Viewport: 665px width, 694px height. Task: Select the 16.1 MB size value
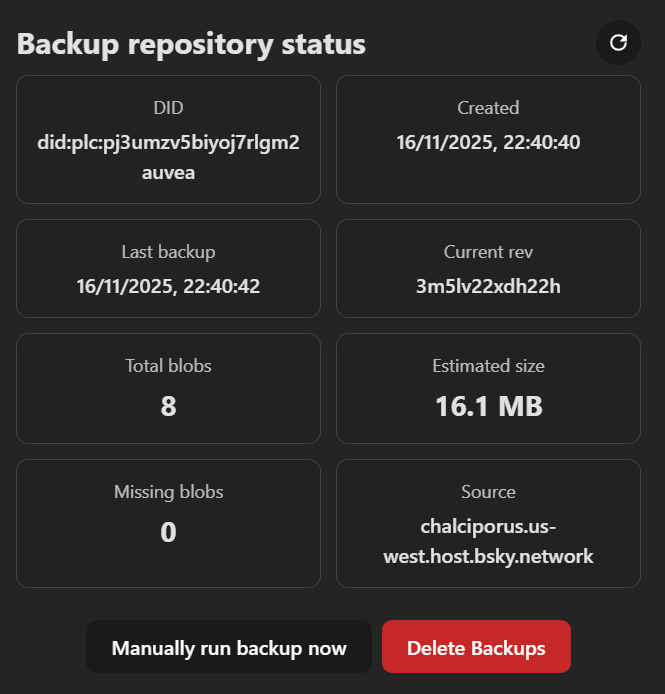[488, 406]
